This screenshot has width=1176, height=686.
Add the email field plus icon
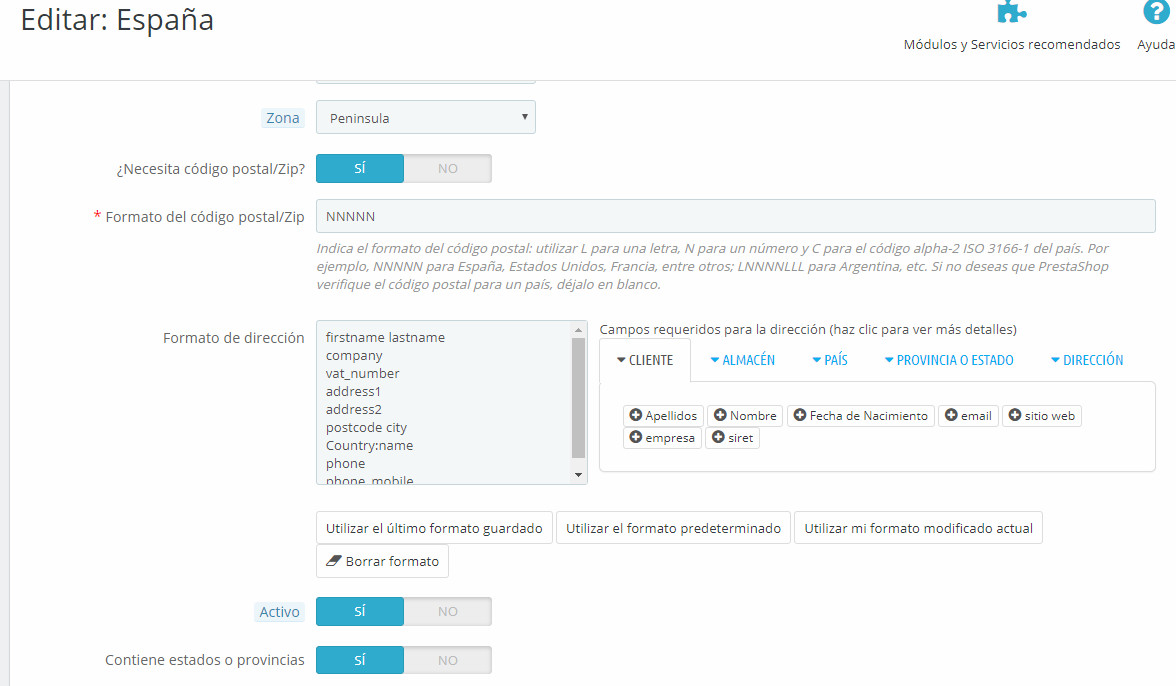click(x=951, y=415)
